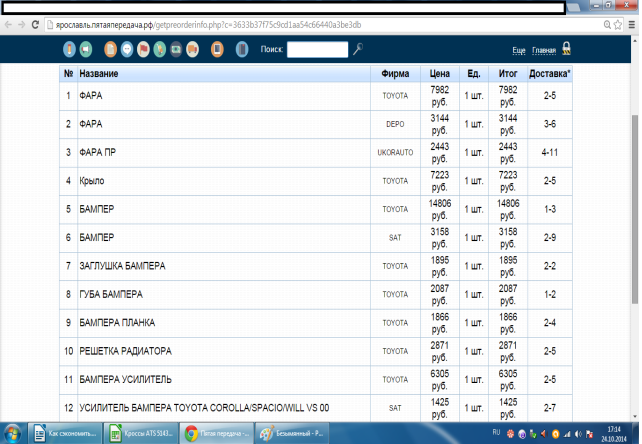Viewport: 642px width, 444px height.
Task: Click the 'DEPO' firm cell
Action: (x=395, y=124)
